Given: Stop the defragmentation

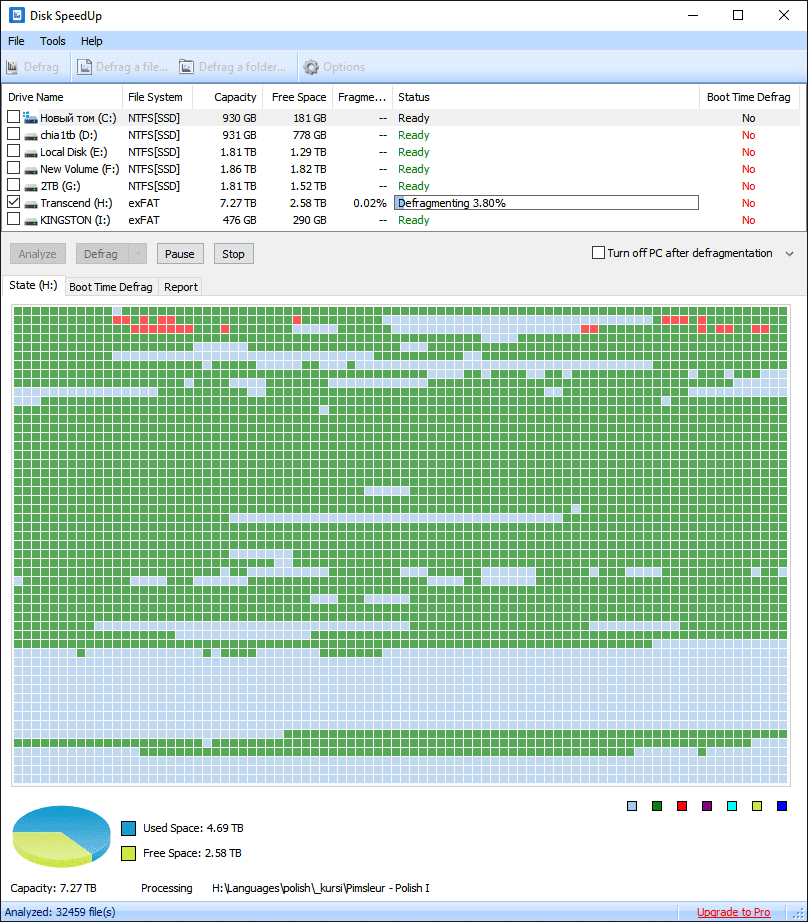Looking at the screenshot, I should coord(233,254).
